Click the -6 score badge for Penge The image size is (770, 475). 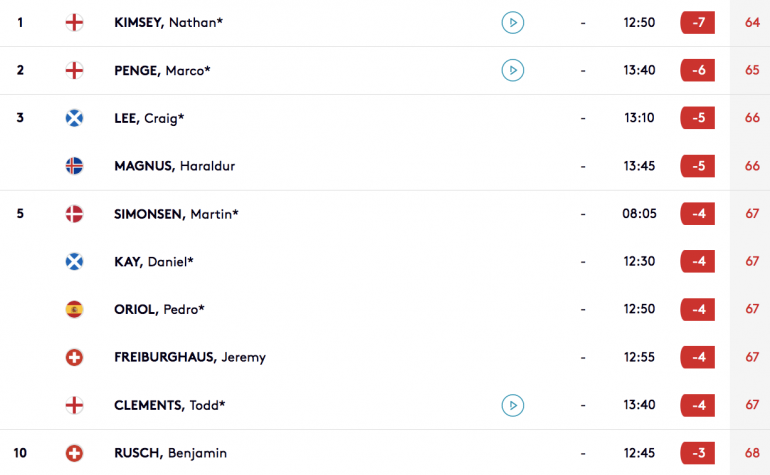[x=697, y=70]
